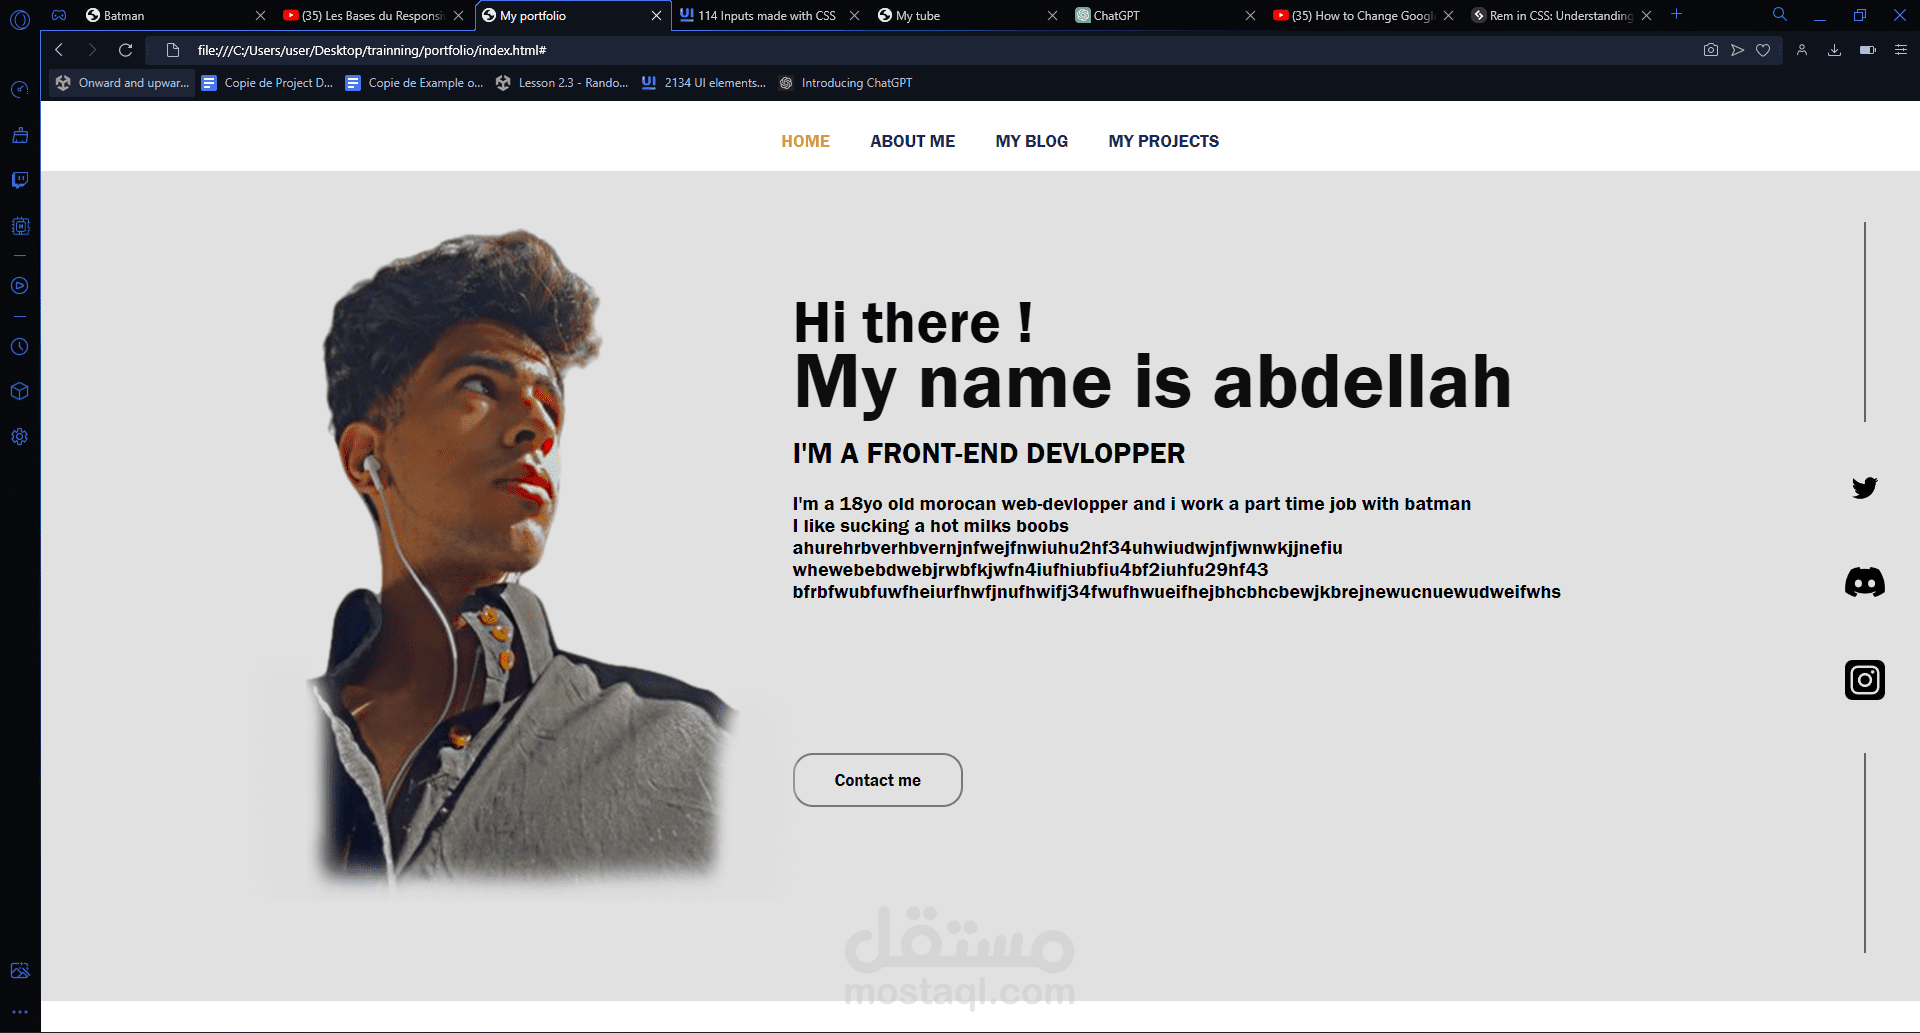
Task: Open GX Cleaner sidebar icon
Action: [x=20, y=135]
